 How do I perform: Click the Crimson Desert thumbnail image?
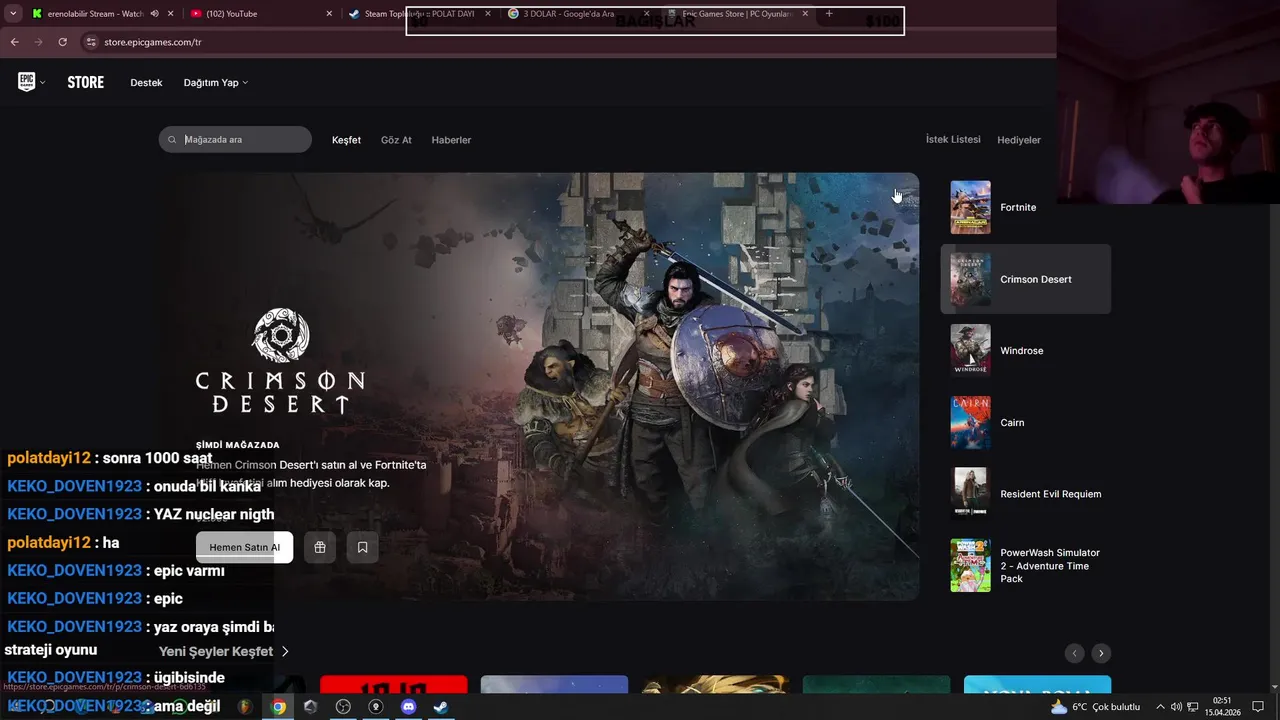click(970, 279)
